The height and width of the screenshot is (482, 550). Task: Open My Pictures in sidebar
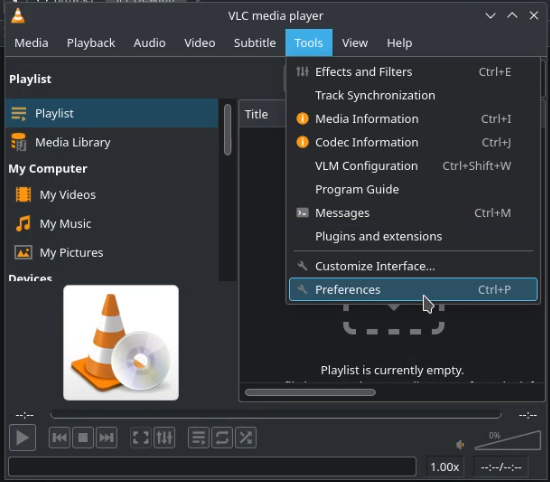click(x=112, y=253)
